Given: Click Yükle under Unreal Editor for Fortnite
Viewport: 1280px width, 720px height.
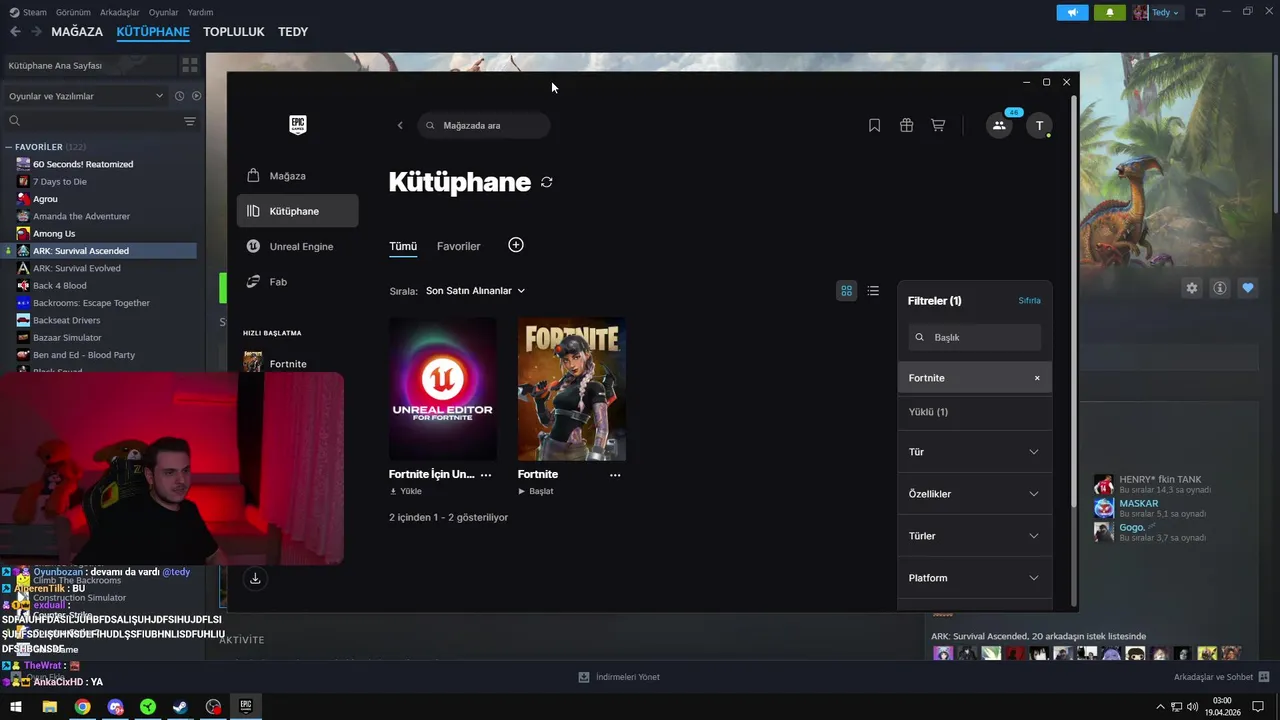Looking at the screenshot, I should pos(405,492).
